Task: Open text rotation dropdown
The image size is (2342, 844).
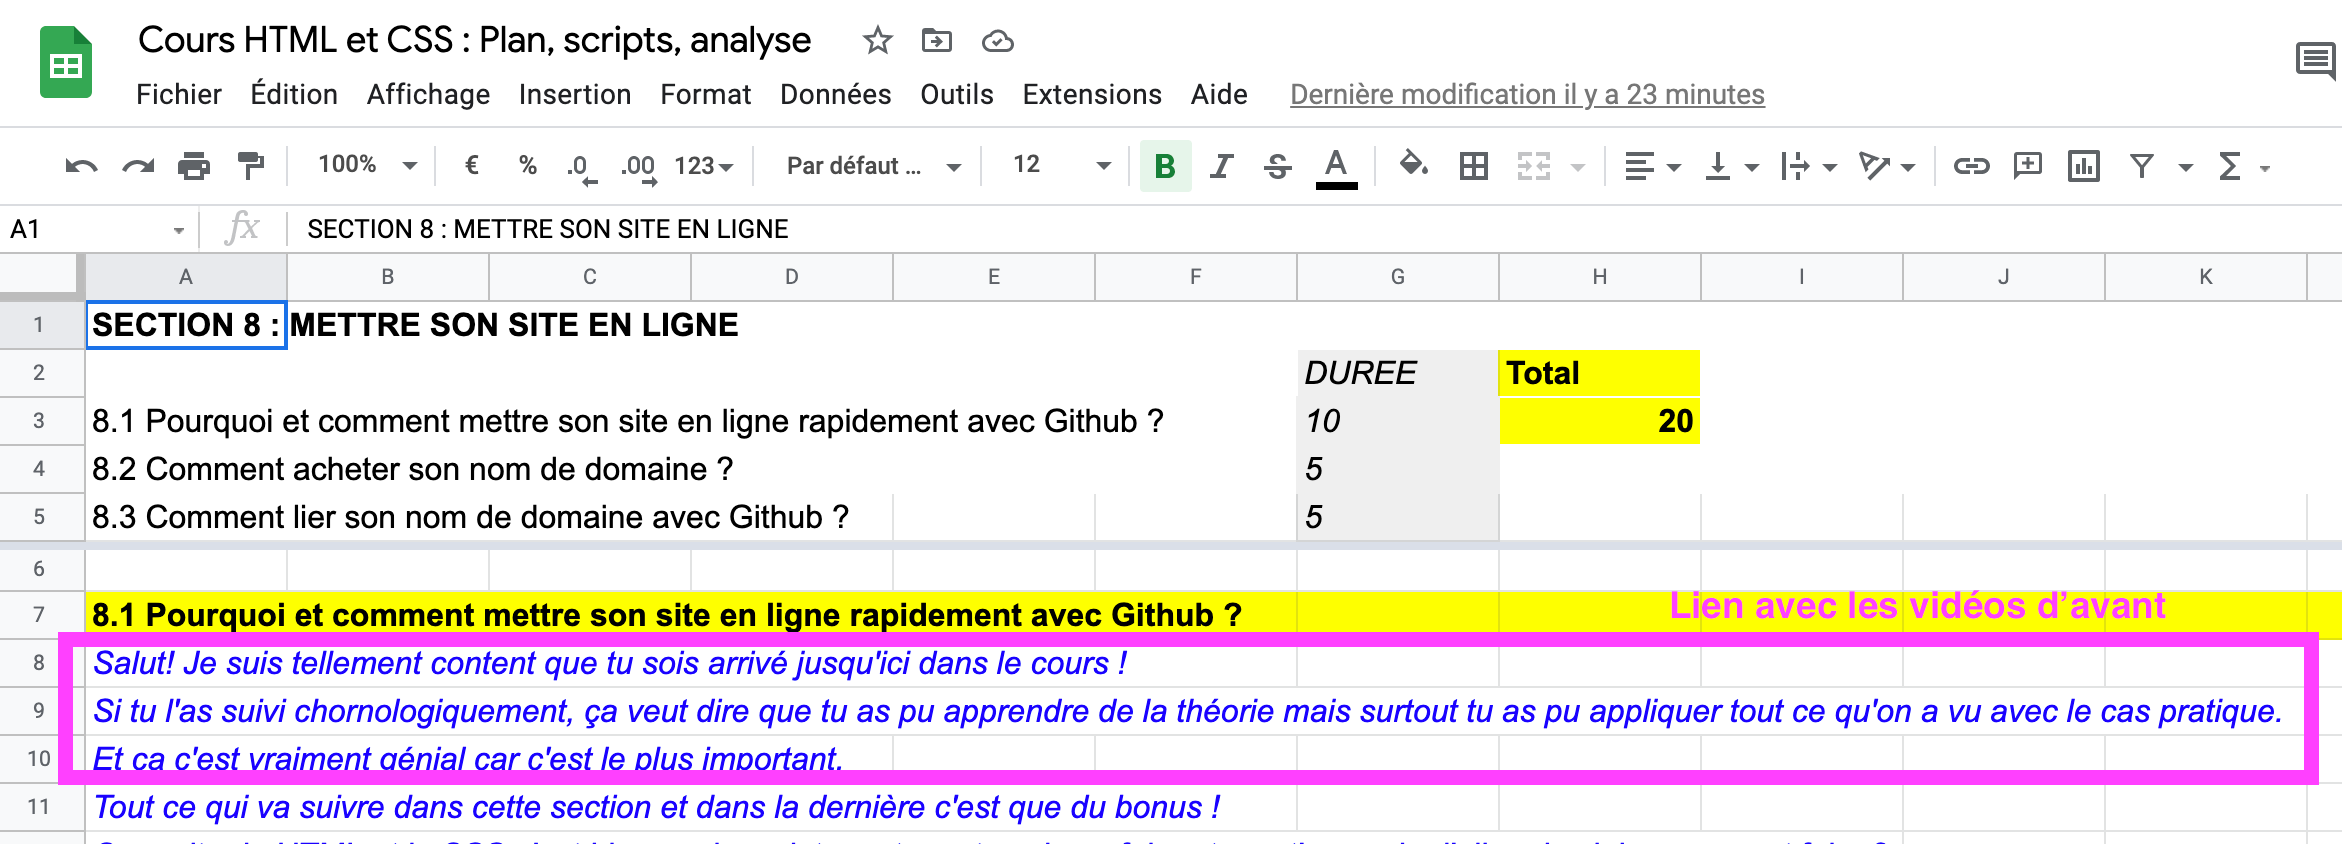Action: coord(1886,166)
